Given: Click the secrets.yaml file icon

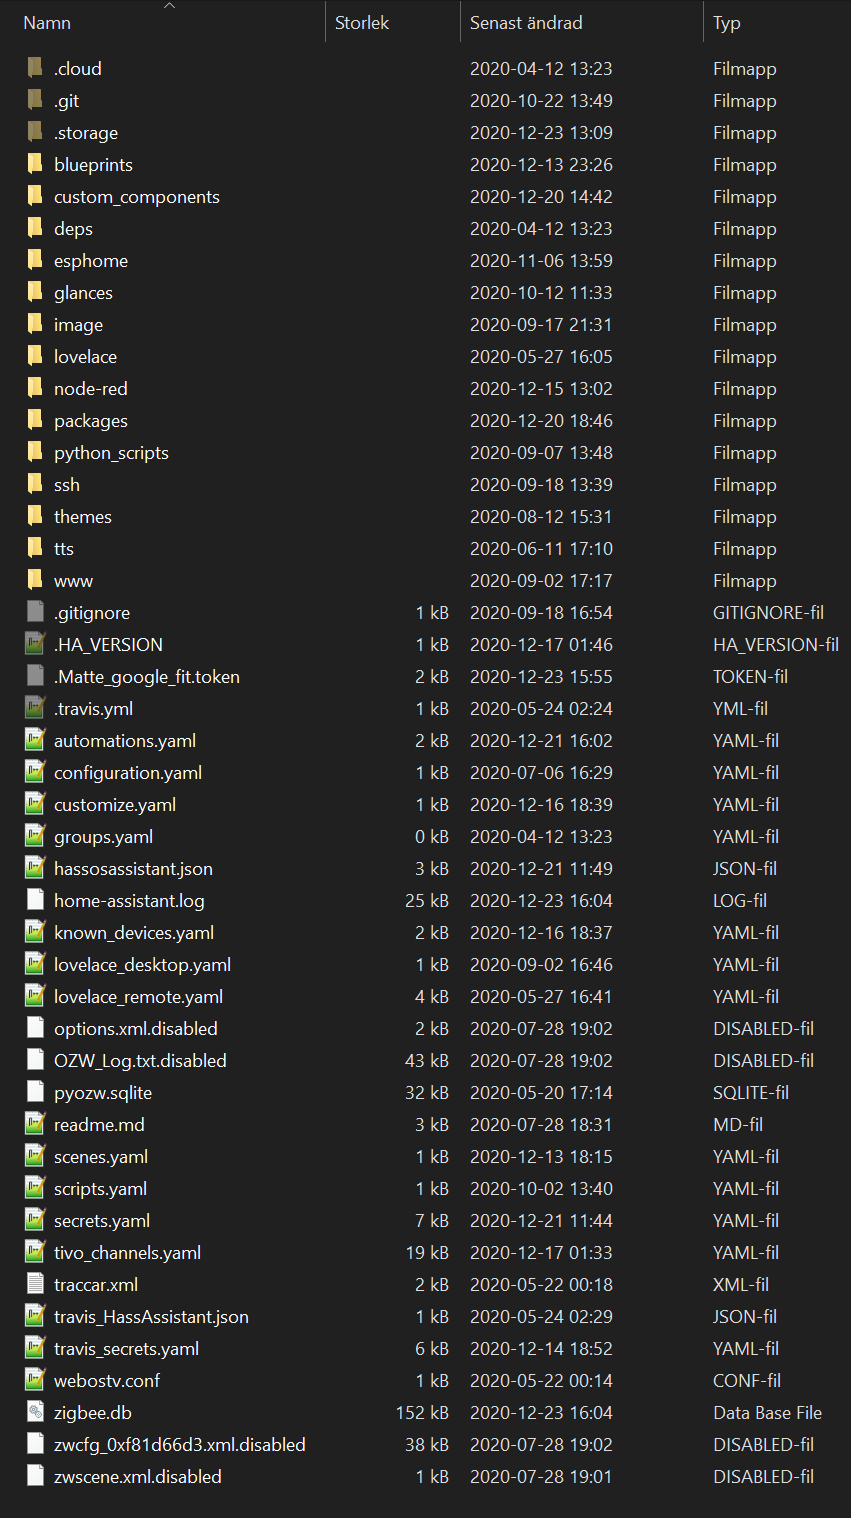Looking at the screenshot, I should click(x=34, y=1220).
